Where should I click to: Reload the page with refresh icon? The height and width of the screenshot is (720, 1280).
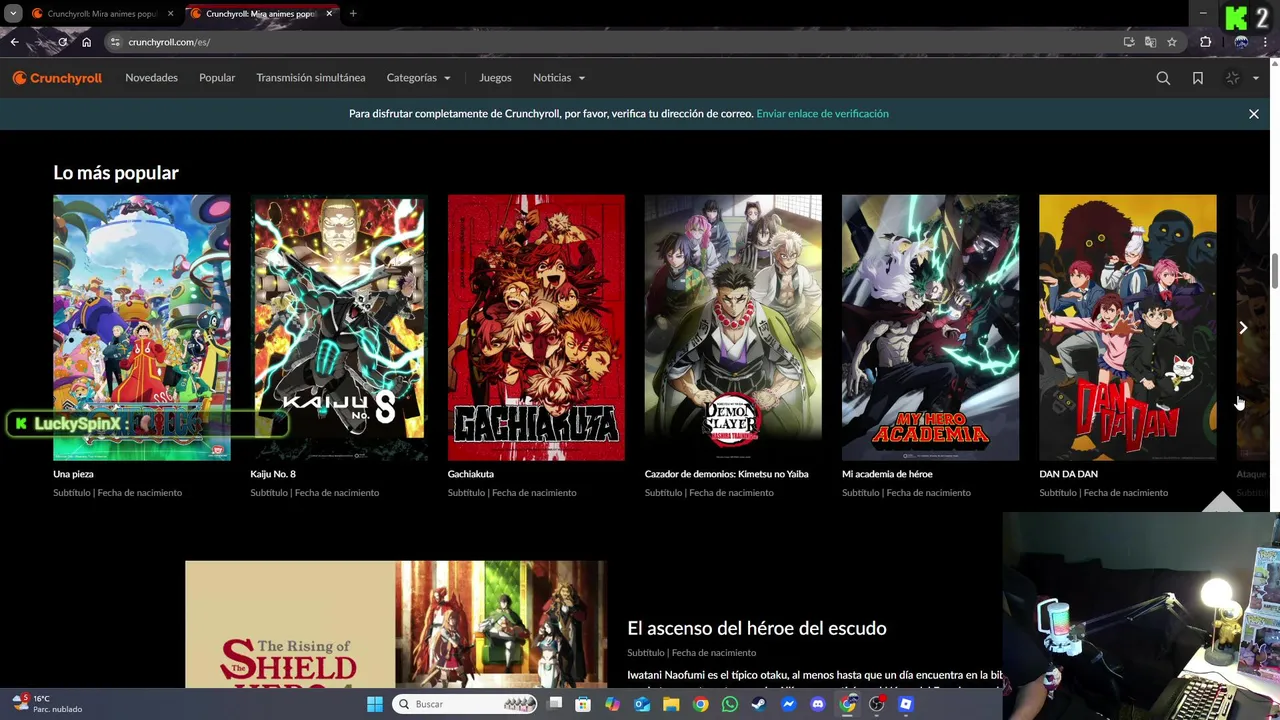coord(62,42)
